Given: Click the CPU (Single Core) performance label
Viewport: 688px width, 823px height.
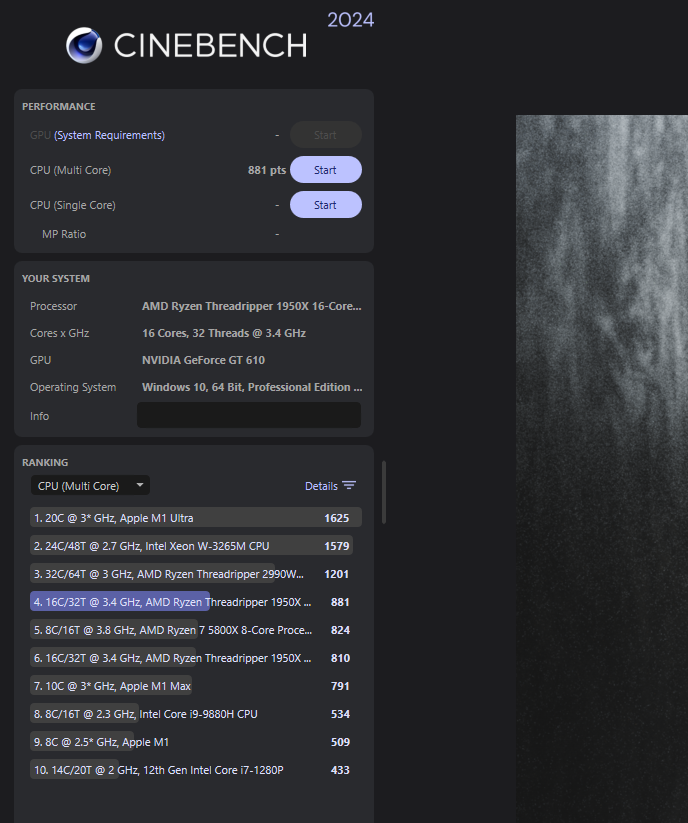Looking at the screenshot, I should pyautogui.click(x=72, y=205).
